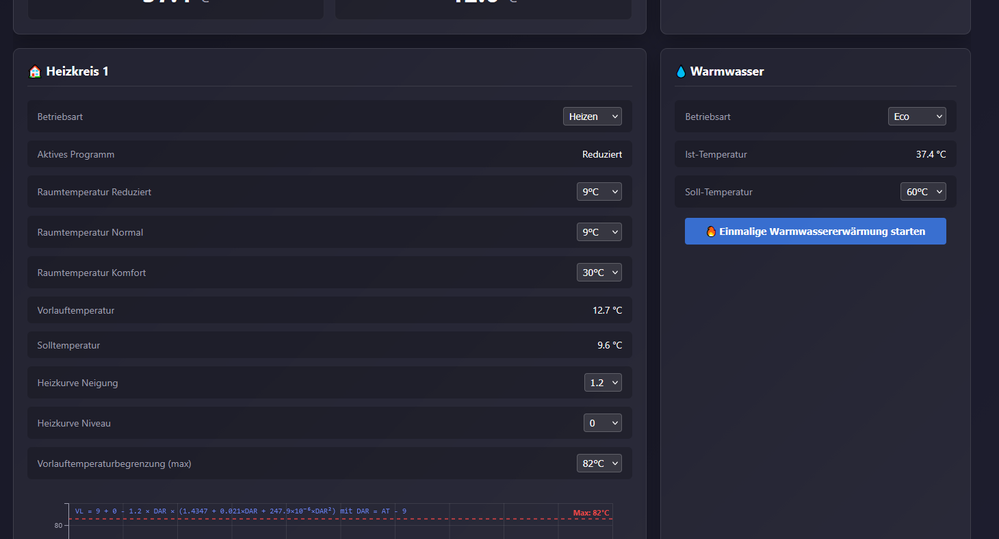Click the Vorlauftemperaturbegrenzung (max) label
The width and height of the screenshot is (999, 539).
pos(114,463)
